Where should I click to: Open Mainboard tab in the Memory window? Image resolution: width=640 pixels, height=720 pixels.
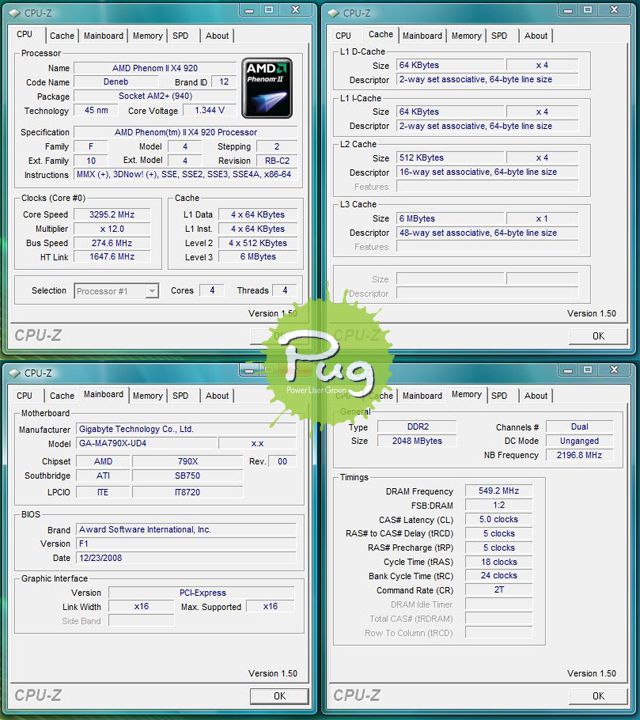(422, 396)
